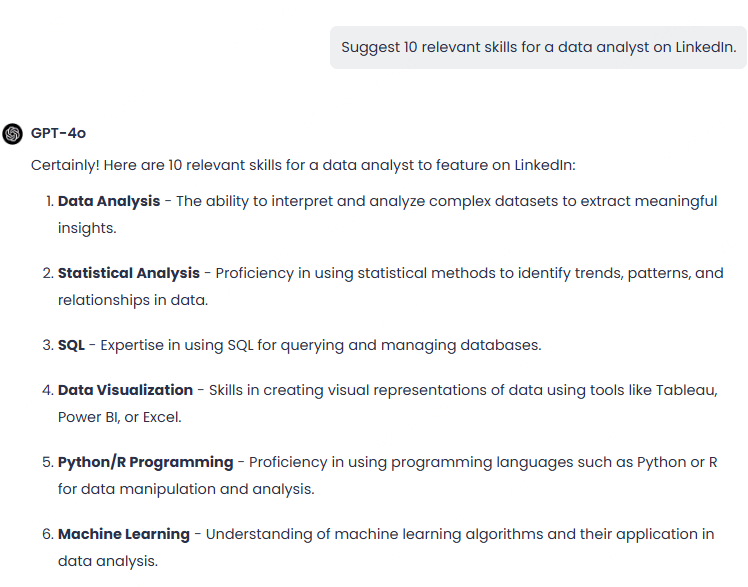Select the user prompt message bubble
This screenshot has width=748, height=587.
coord(538,47)
